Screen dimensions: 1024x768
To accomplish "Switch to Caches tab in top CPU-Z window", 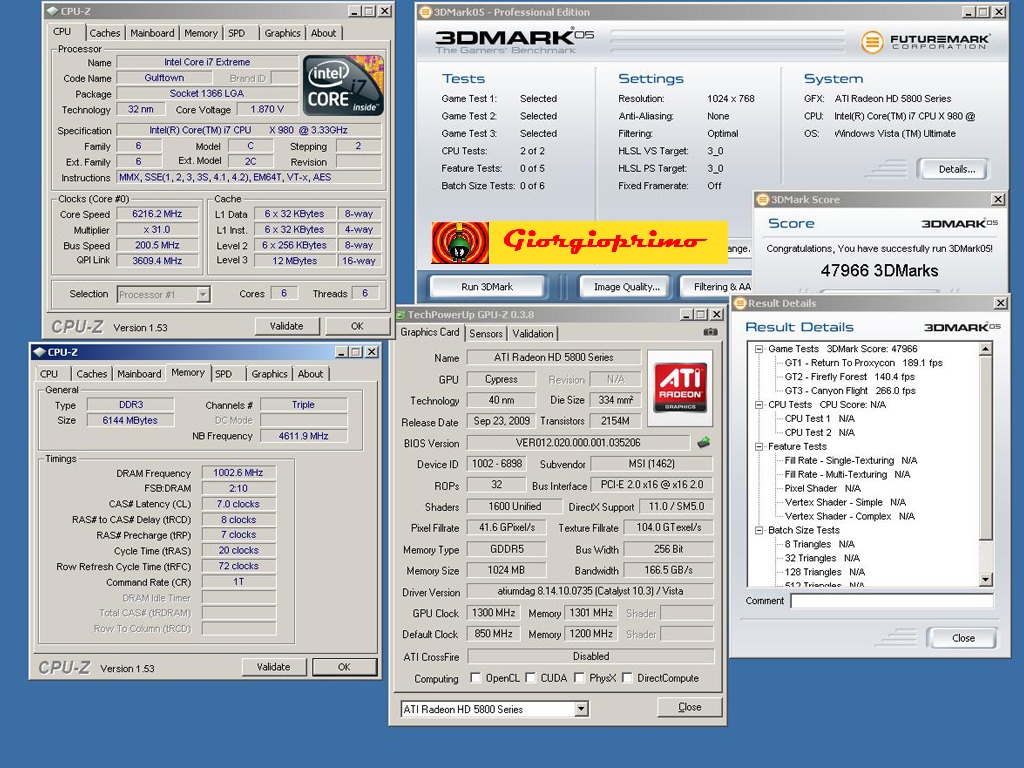I will pos(105,33).
